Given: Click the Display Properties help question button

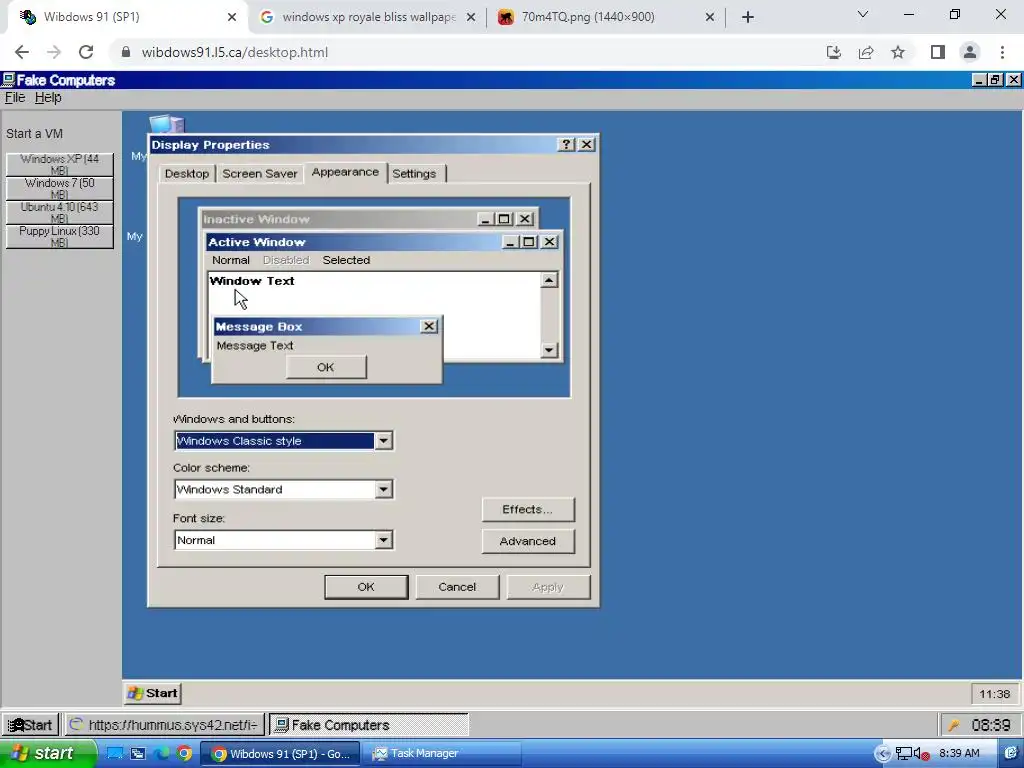Looking at the screenshot, I should pyautogui.click(x=566, y=144).
